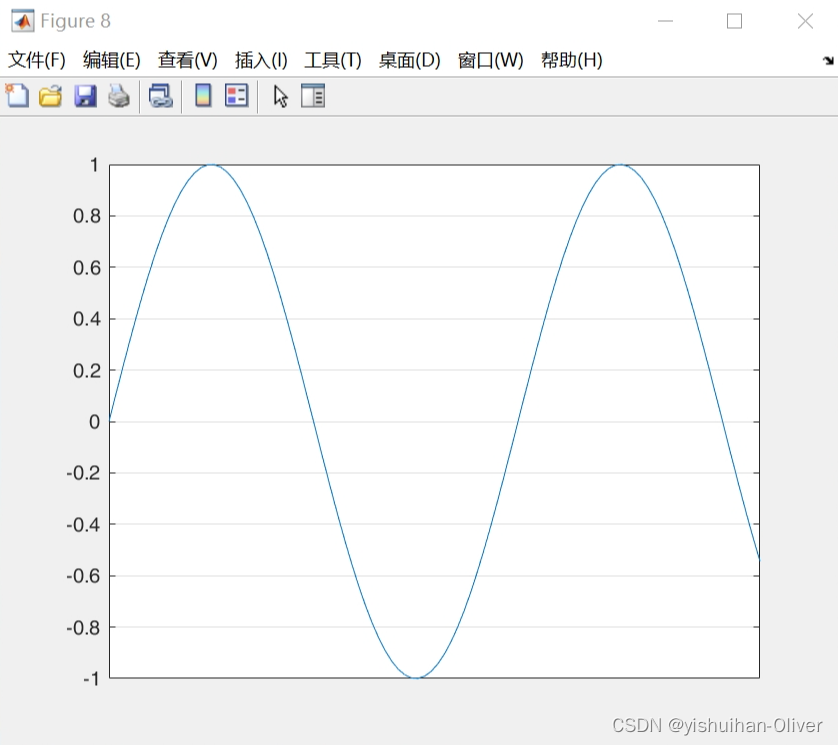
Task: Dock the figure with the corner arrow
Action: 828,60
